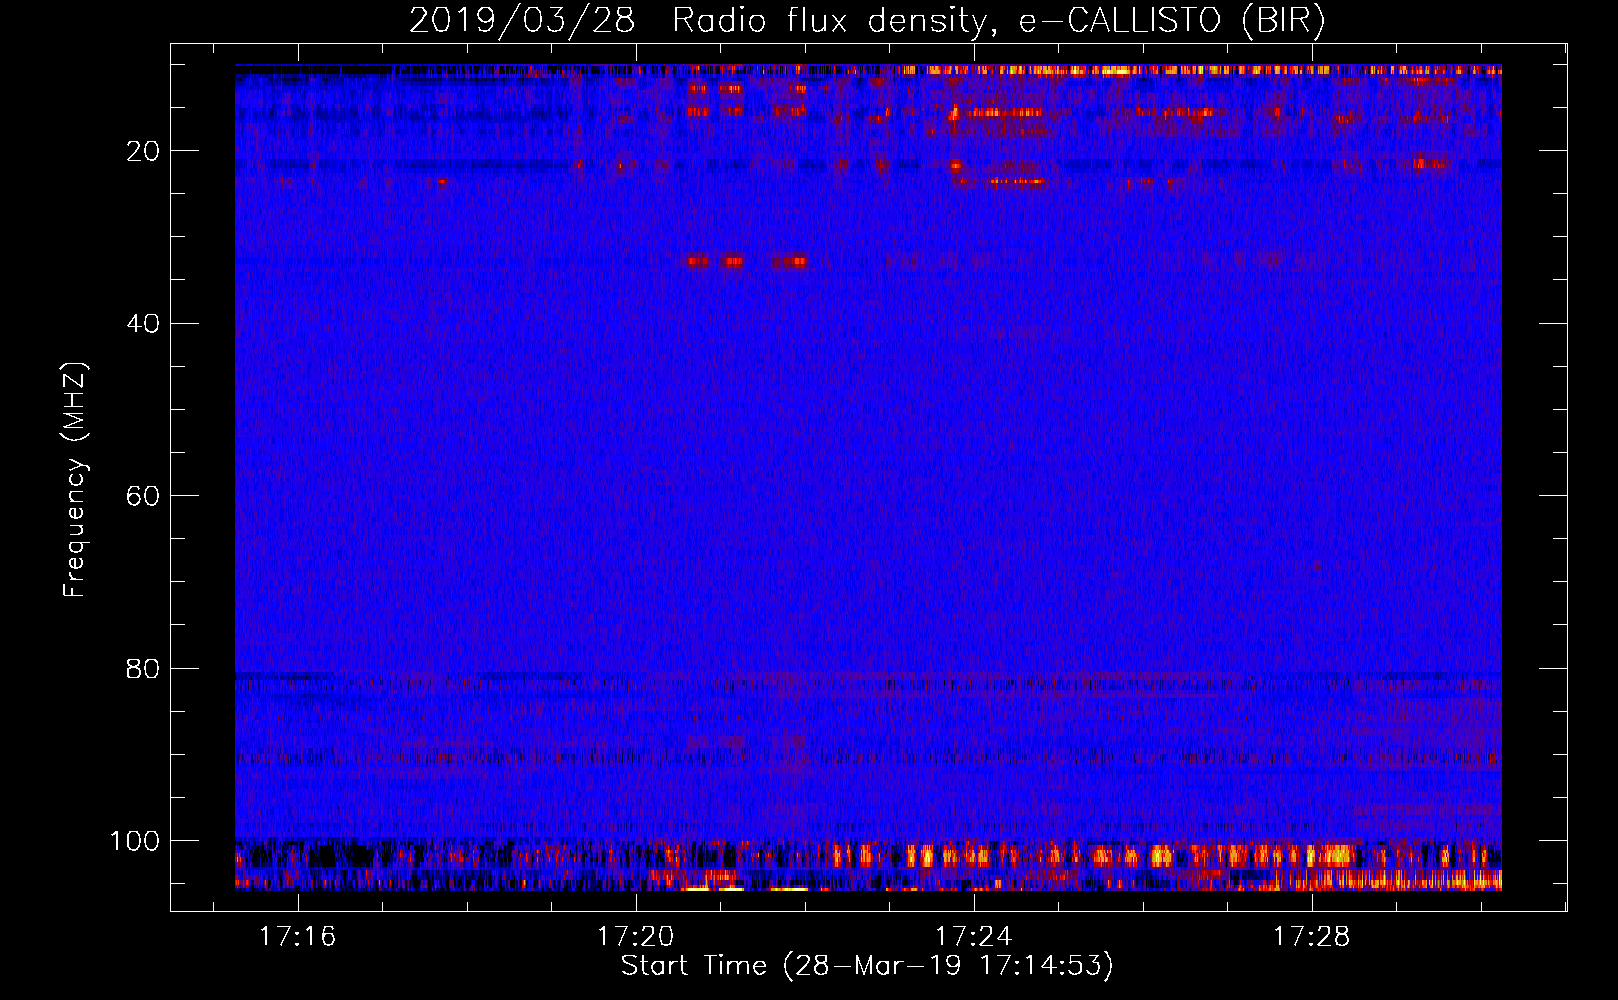Click the plot title with date 2019/03/28

867,21
